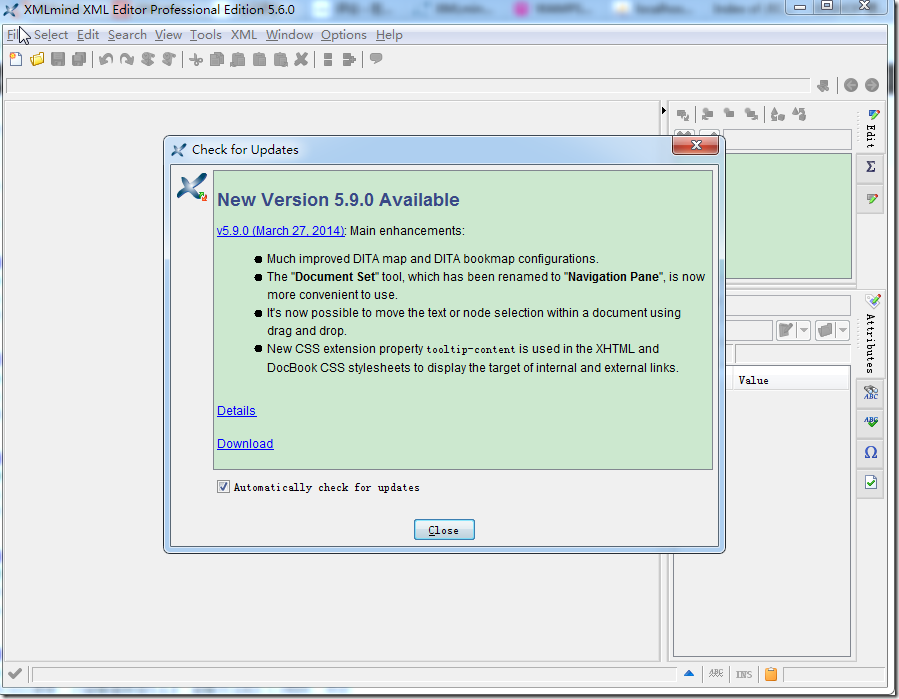Toggle Automatically check for updates checkbox

[x=223, y=487]
